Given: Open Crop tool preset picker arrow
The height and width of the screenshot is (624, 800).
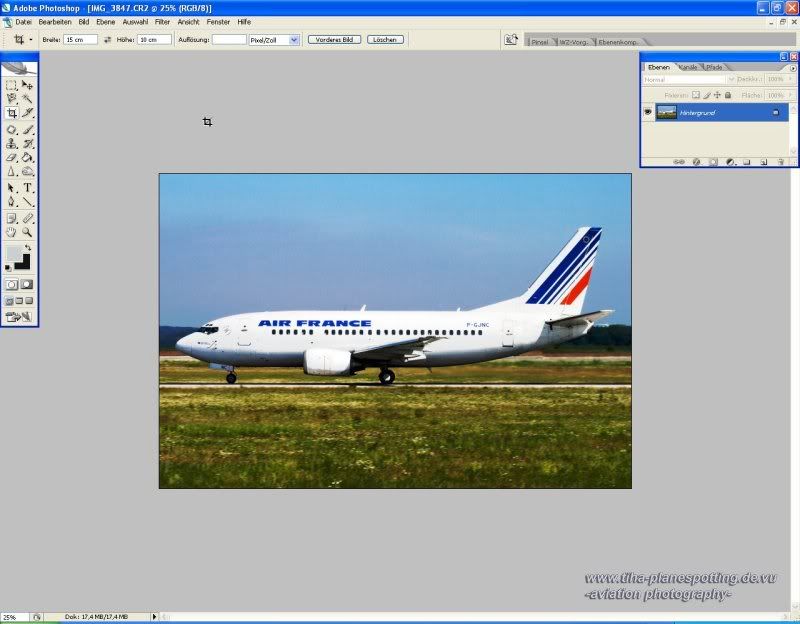Looking at the screenshot, I should click(x=31, y=39).
